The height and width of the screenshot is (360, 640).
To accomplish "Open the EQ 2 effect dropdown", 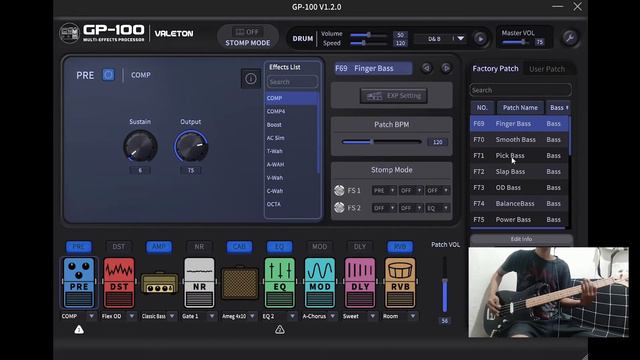I will pos(292,316).
